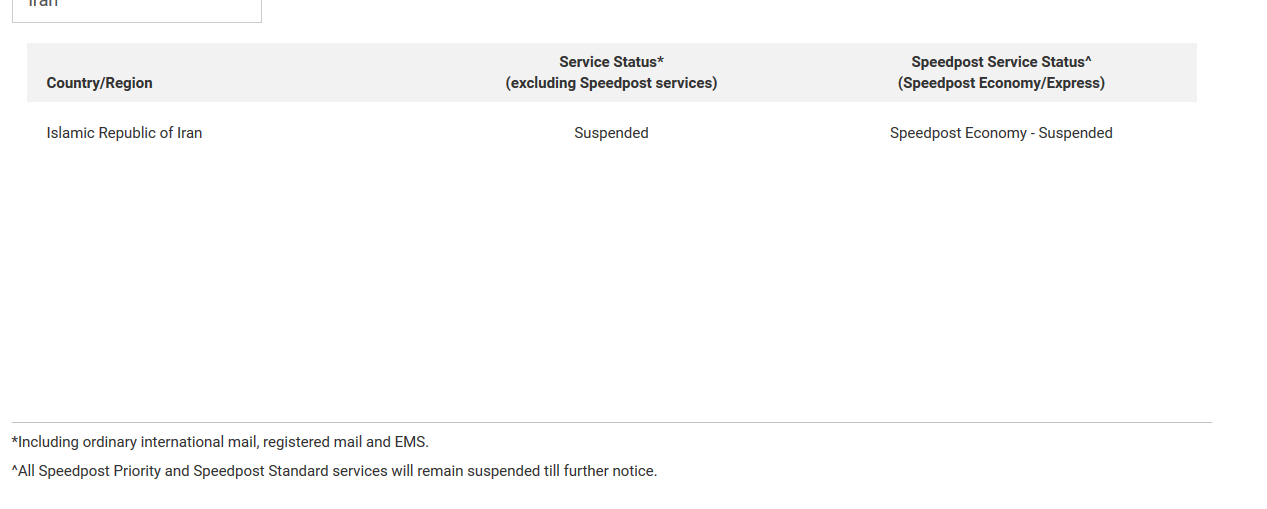Viewport: 1267px width, 509px height.
Task: Click the search field containing Iran
Action: [x=137, y=8]
